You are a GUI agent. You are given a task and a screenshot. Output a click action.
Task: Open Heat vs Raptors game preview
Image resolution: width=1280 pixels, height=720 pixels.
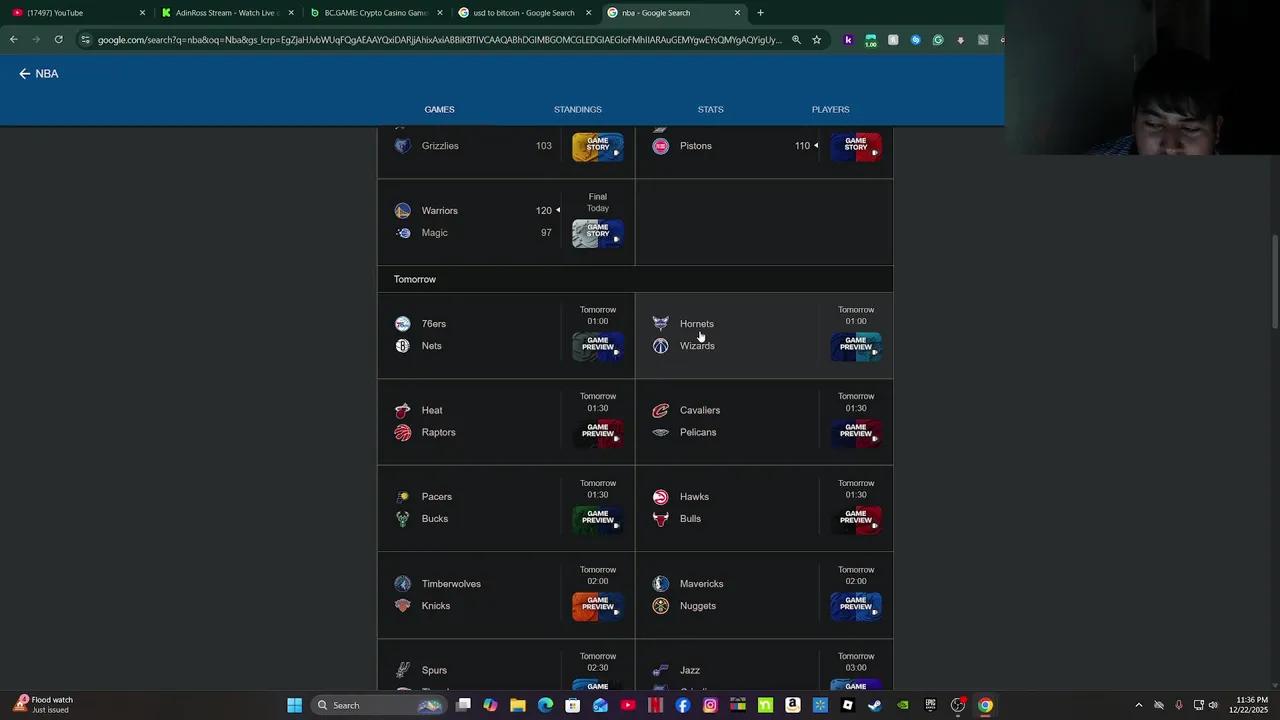point(598,433)
